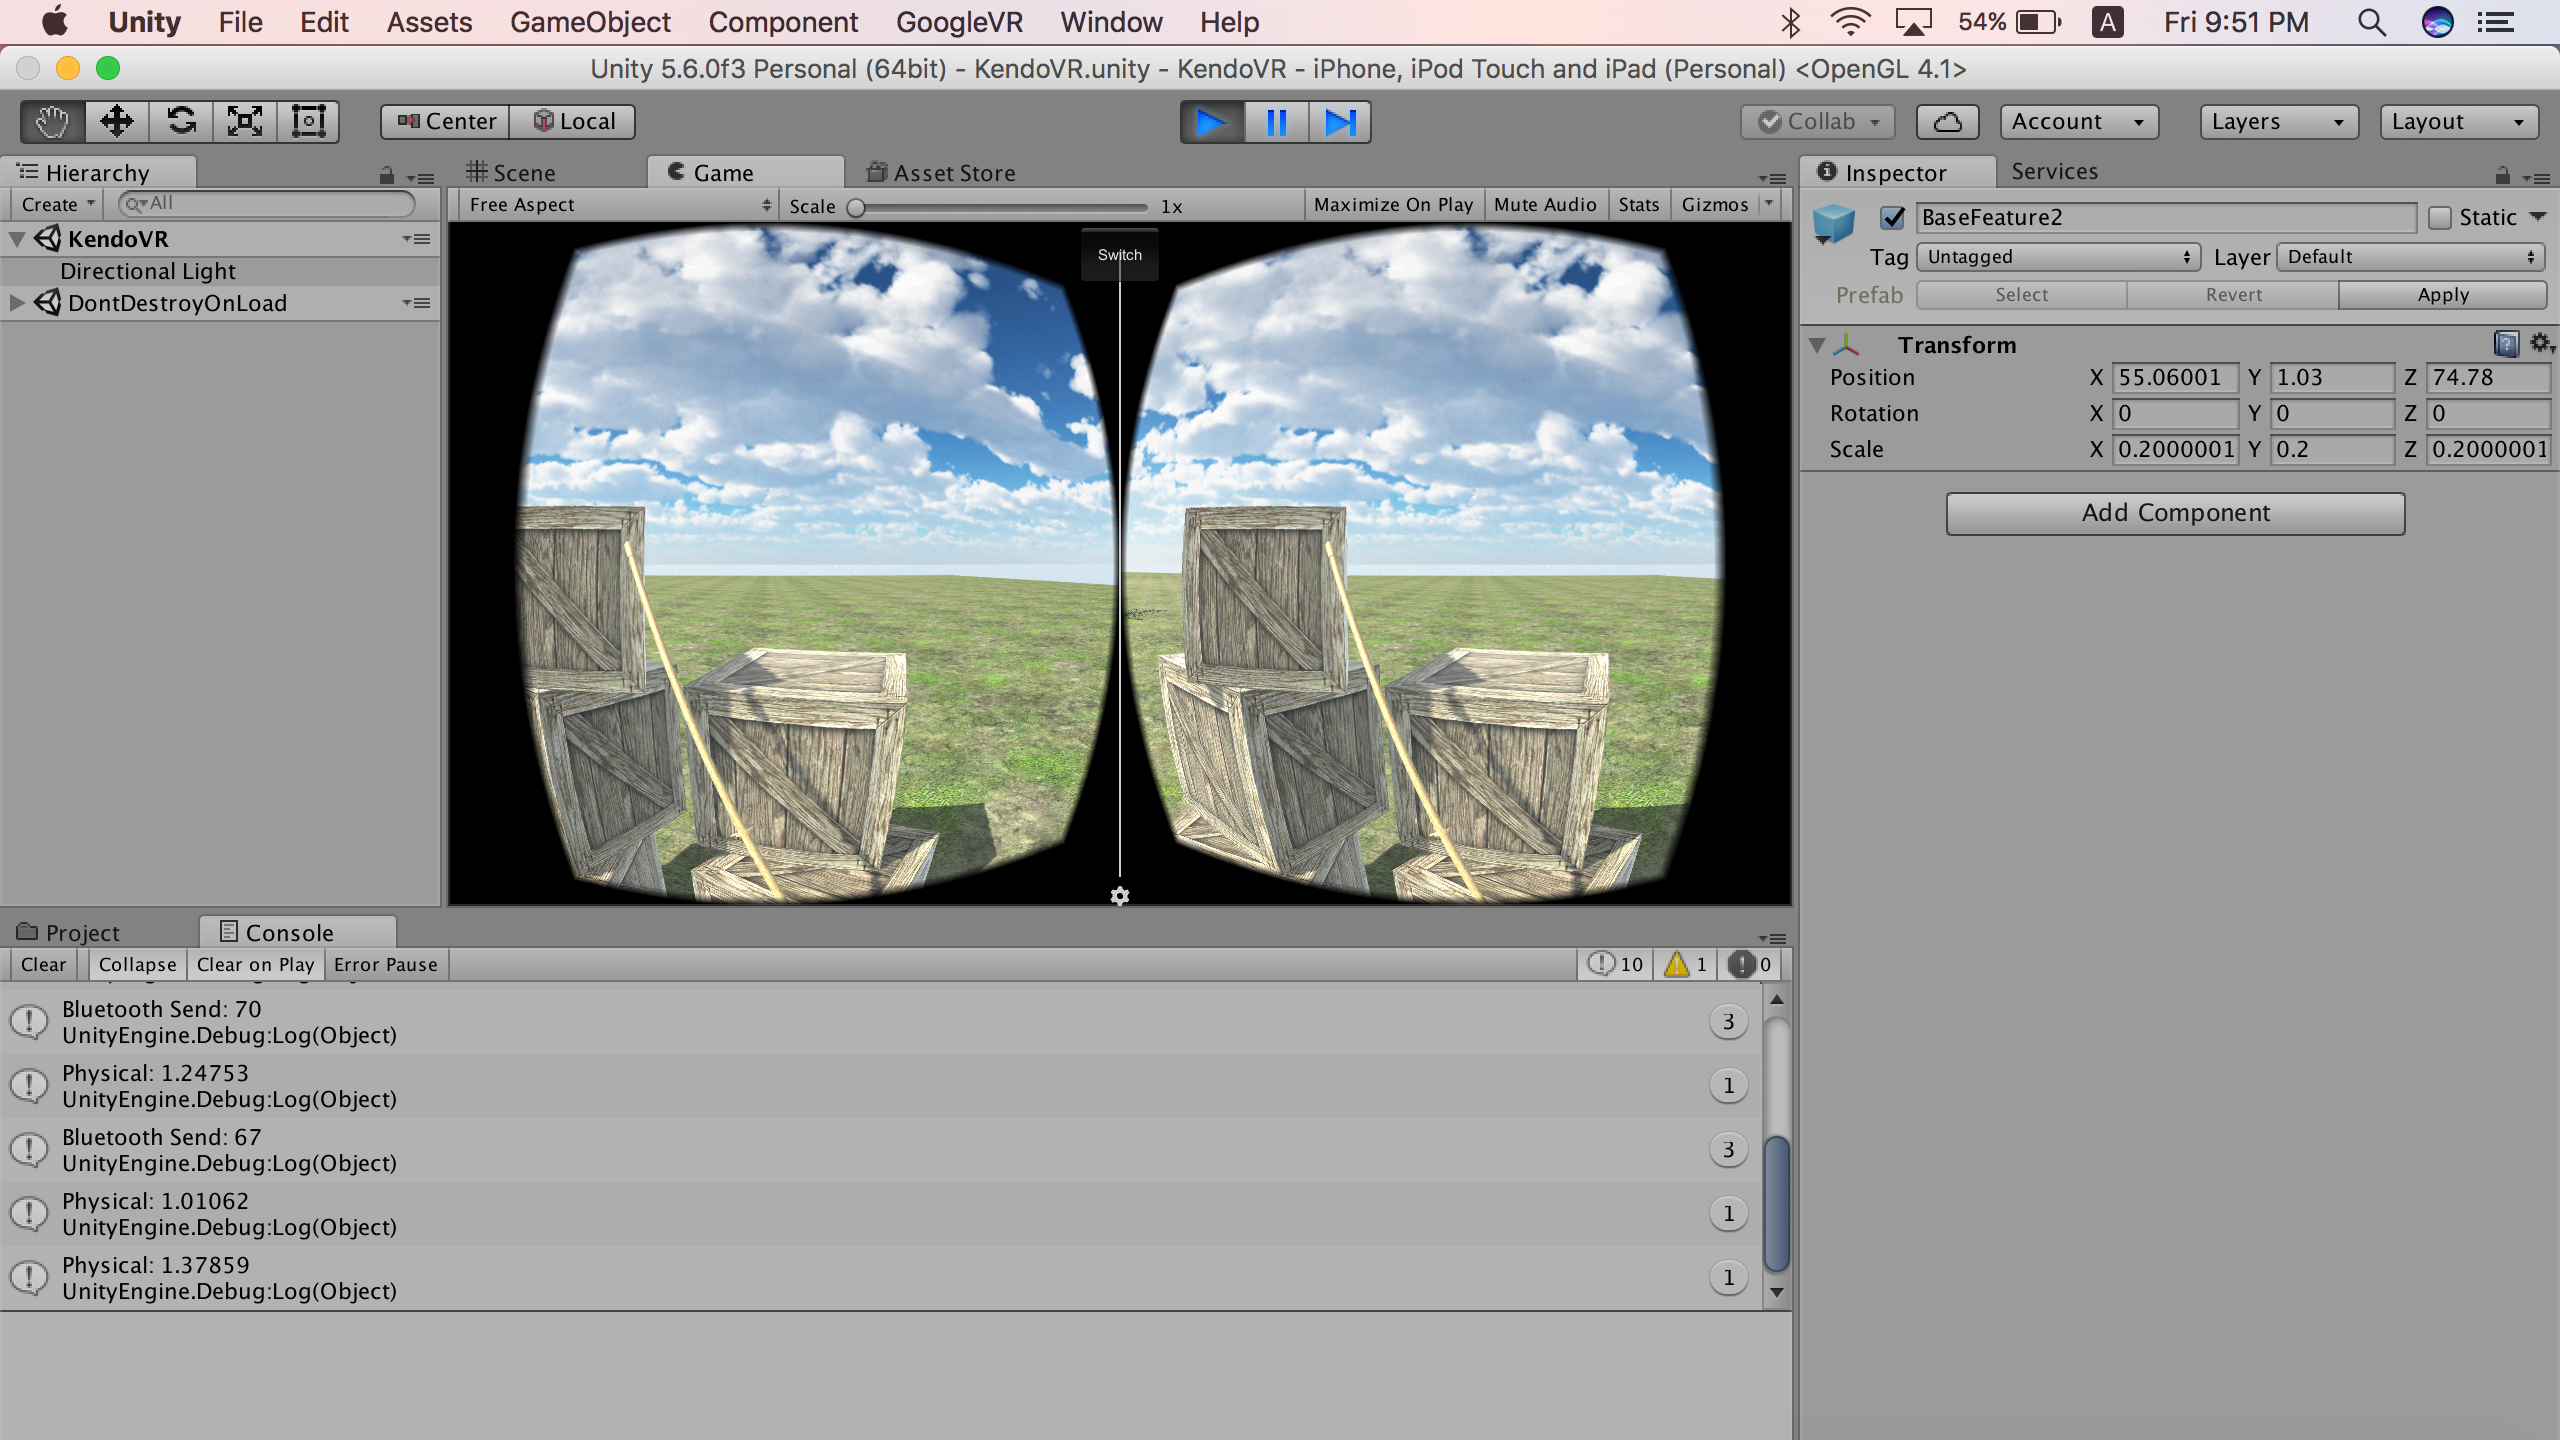Select the Rotate tool
Image resolution: width=2560 pixels, height=1440 pixels.
point(181,121)
